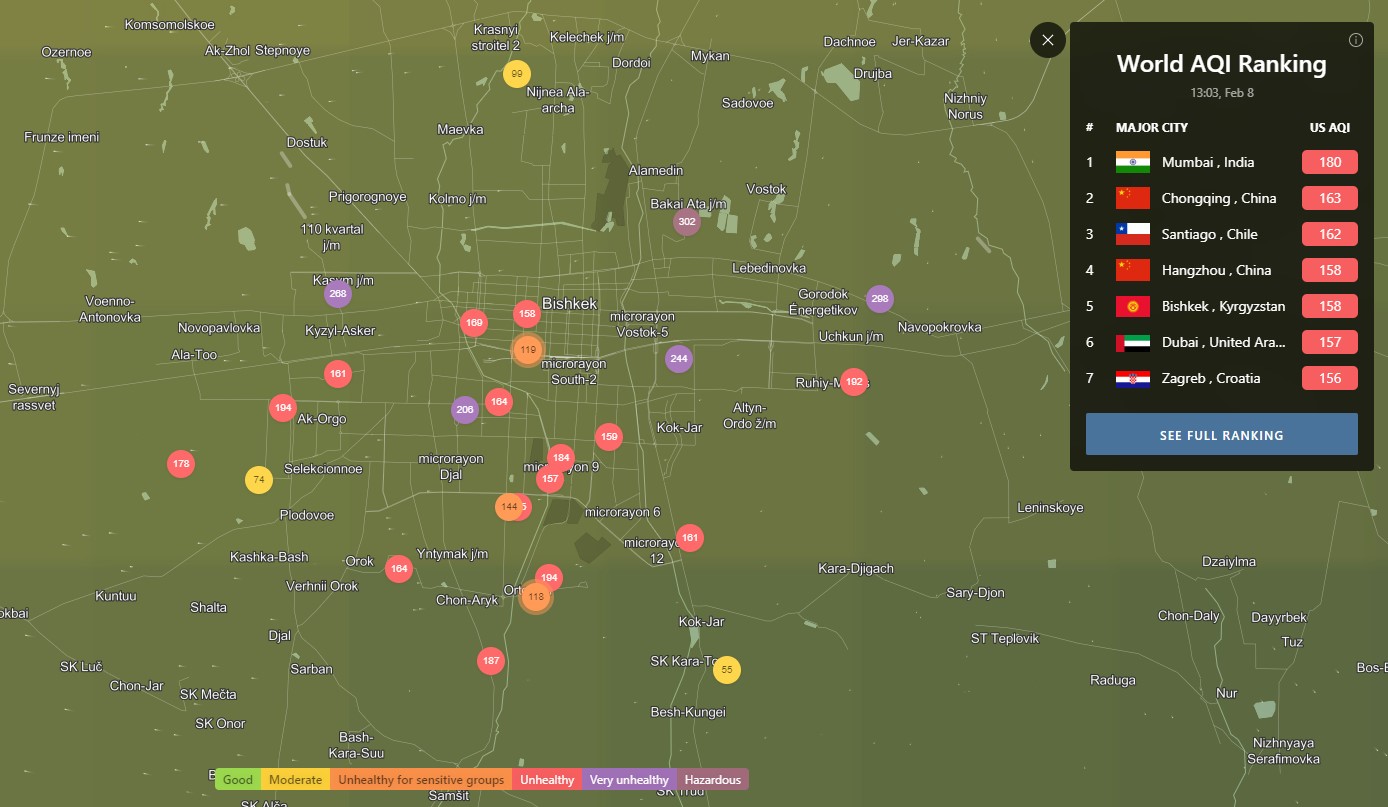Close the World AQI Ranking panel
Viewport: 1388px width, 807px height.
pos(1047,40)
